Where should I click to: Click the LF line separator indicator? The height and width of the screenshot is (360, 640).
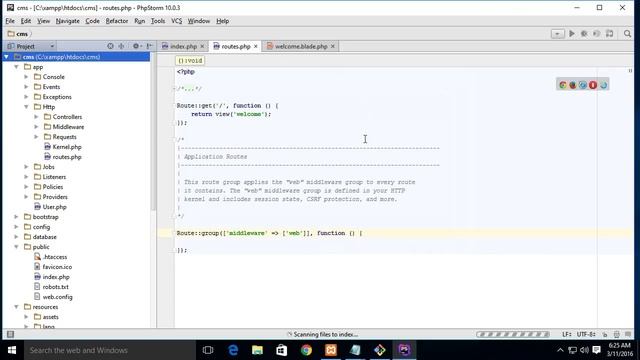567,334
